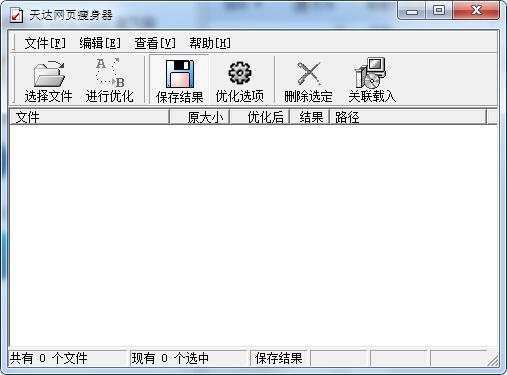Sort by the 路径 column header
The height and width of the screenshot is (375, 507).
point(408,117)
